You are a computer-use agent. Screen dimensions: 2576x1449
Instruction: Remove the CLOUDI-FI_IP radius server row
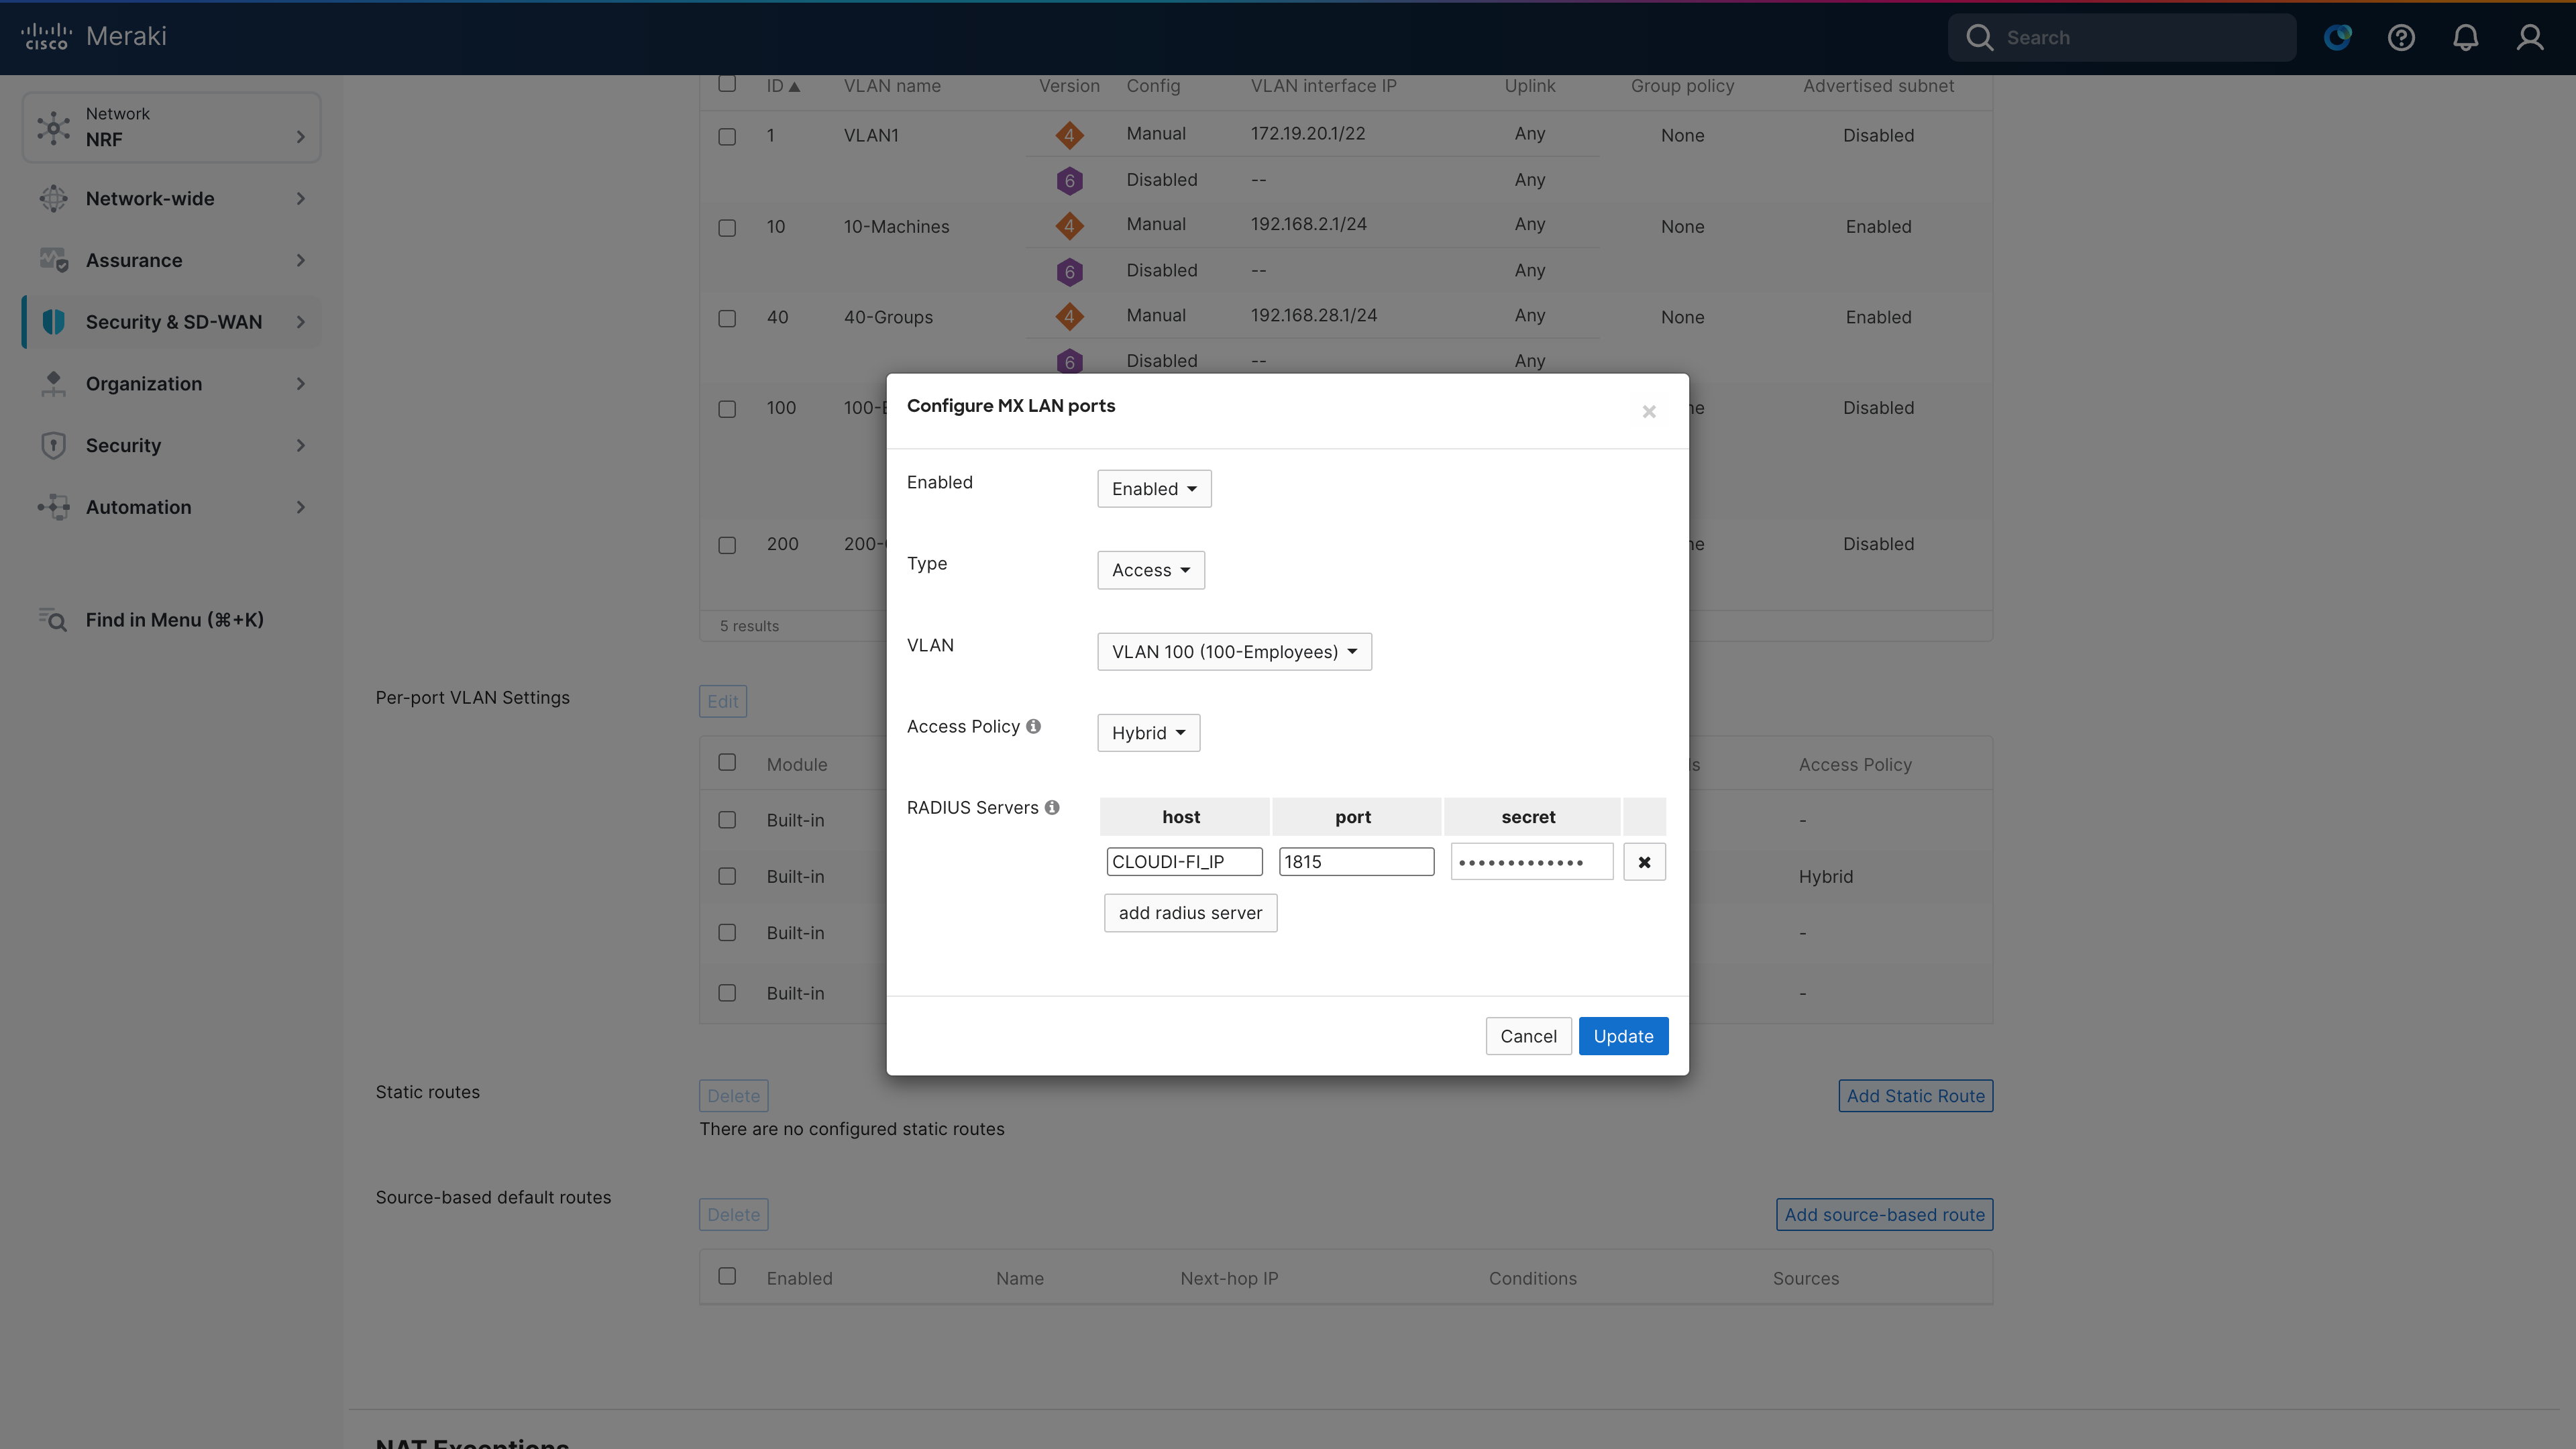[1644, 862]
